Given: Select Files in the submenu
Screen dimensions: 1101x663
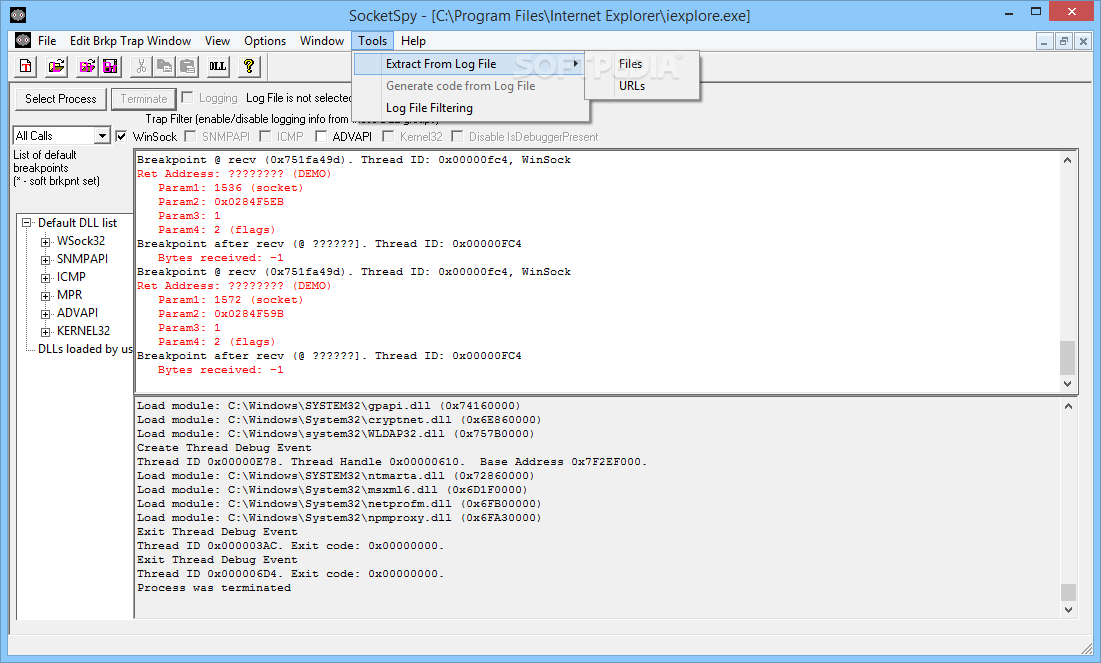Looking at the screenshot, I should (x=642, y=64).
